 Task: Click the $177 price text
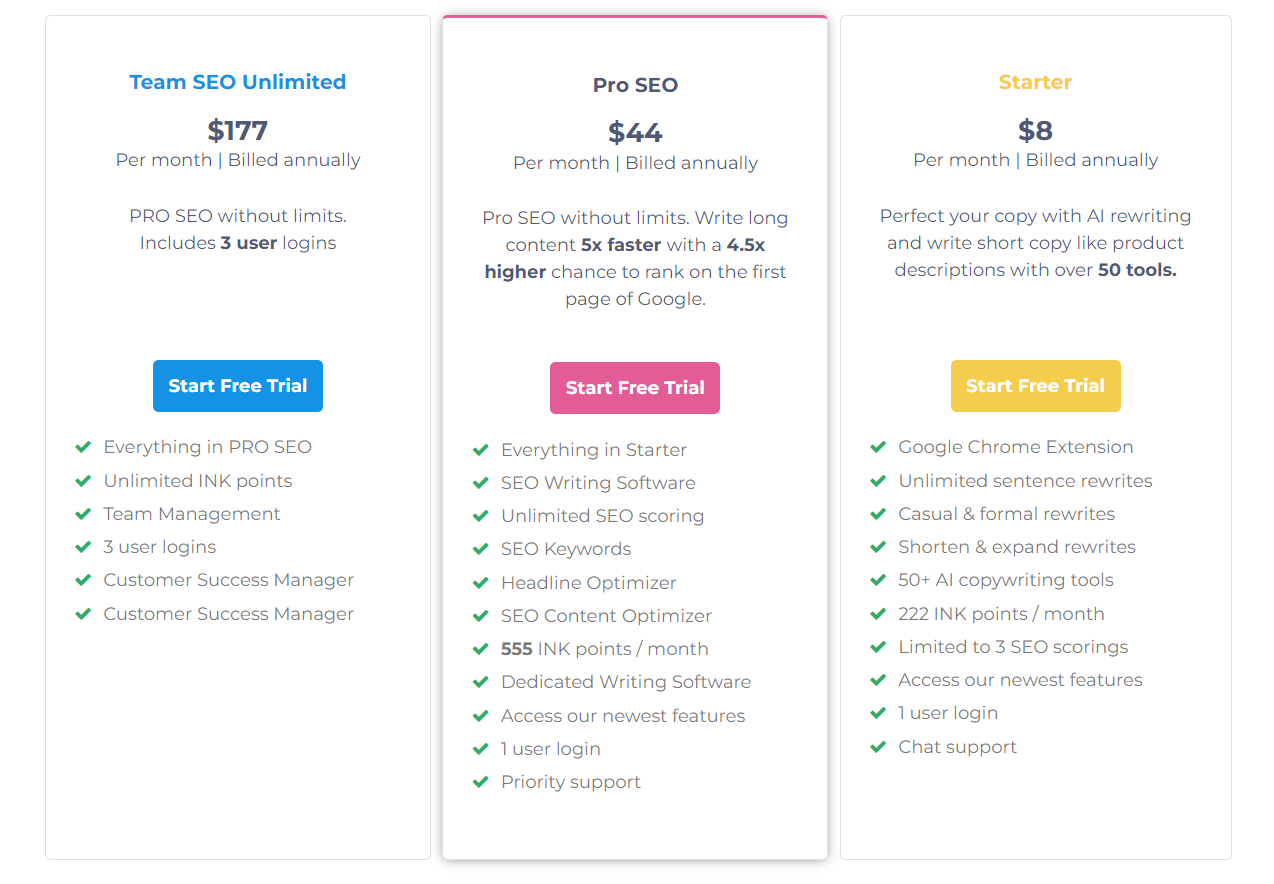(238, 130)
